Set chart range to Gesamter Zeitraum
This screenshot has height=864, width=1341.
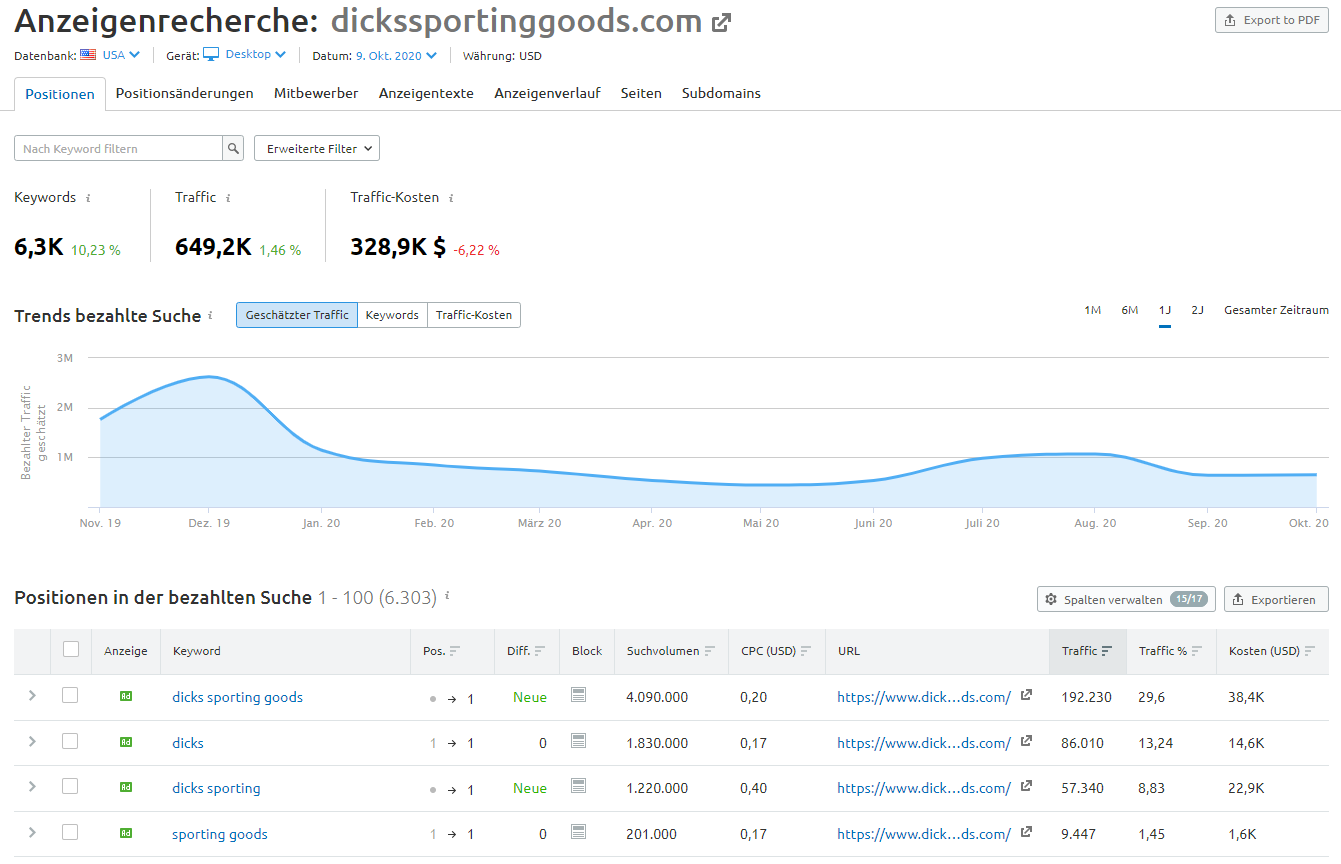pyautogui.click(x=1276, y=310)
